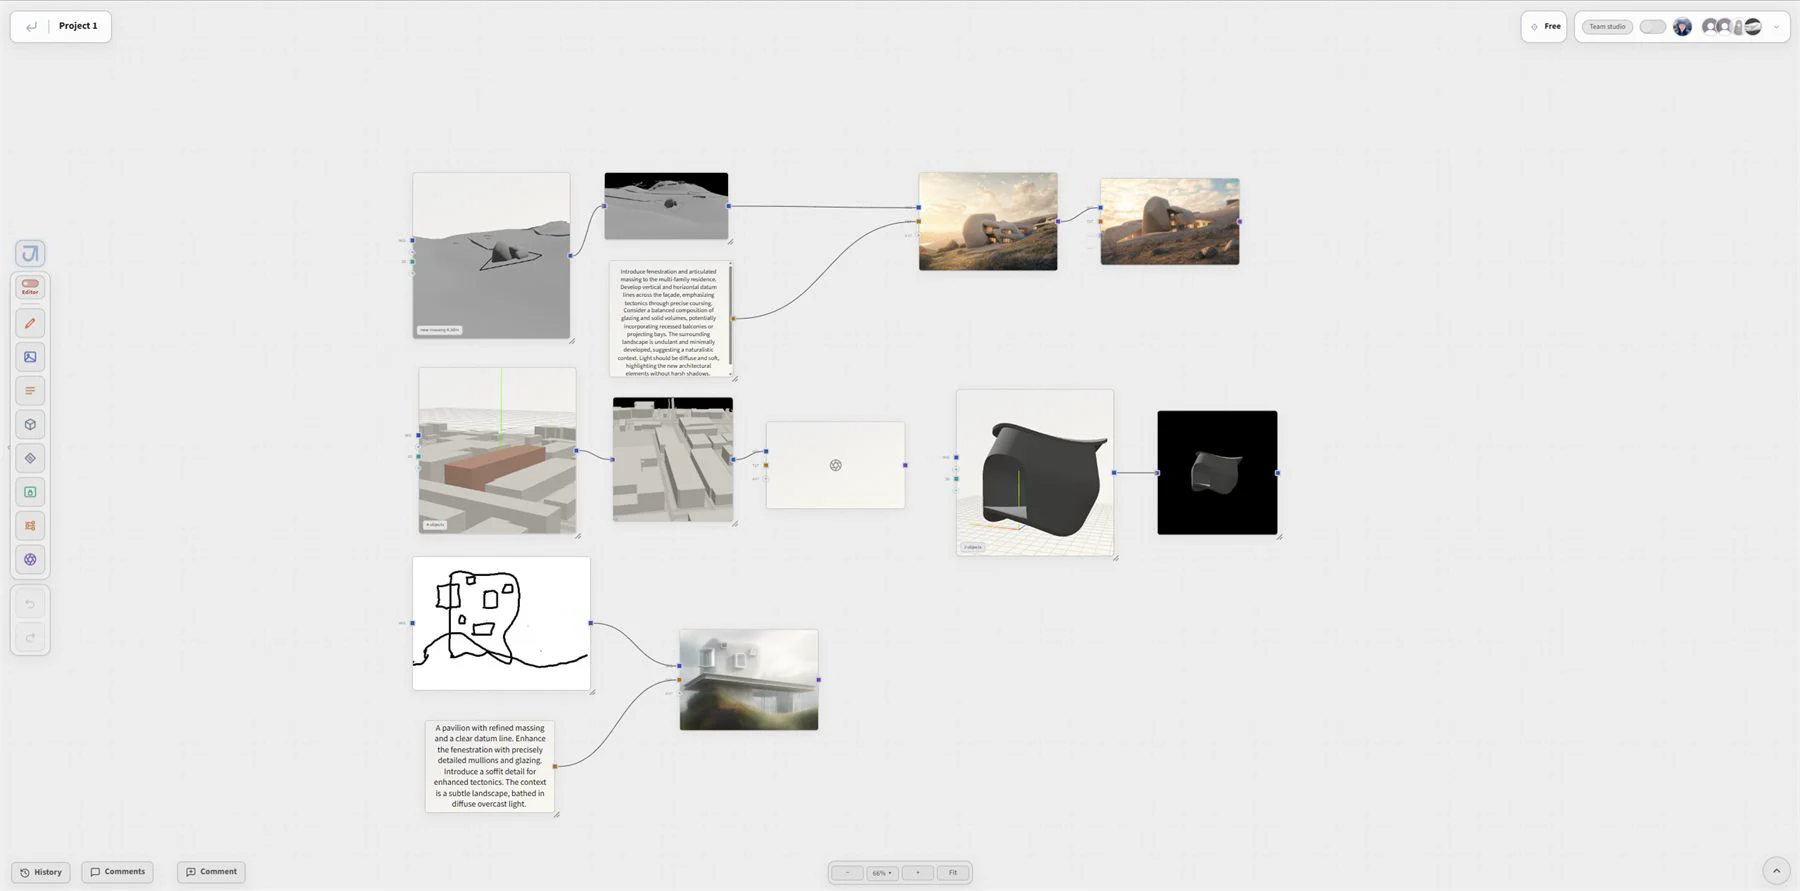Click the output port of the shell 3D model node
Screen dimensions: 1800x891
[1114, 473]
